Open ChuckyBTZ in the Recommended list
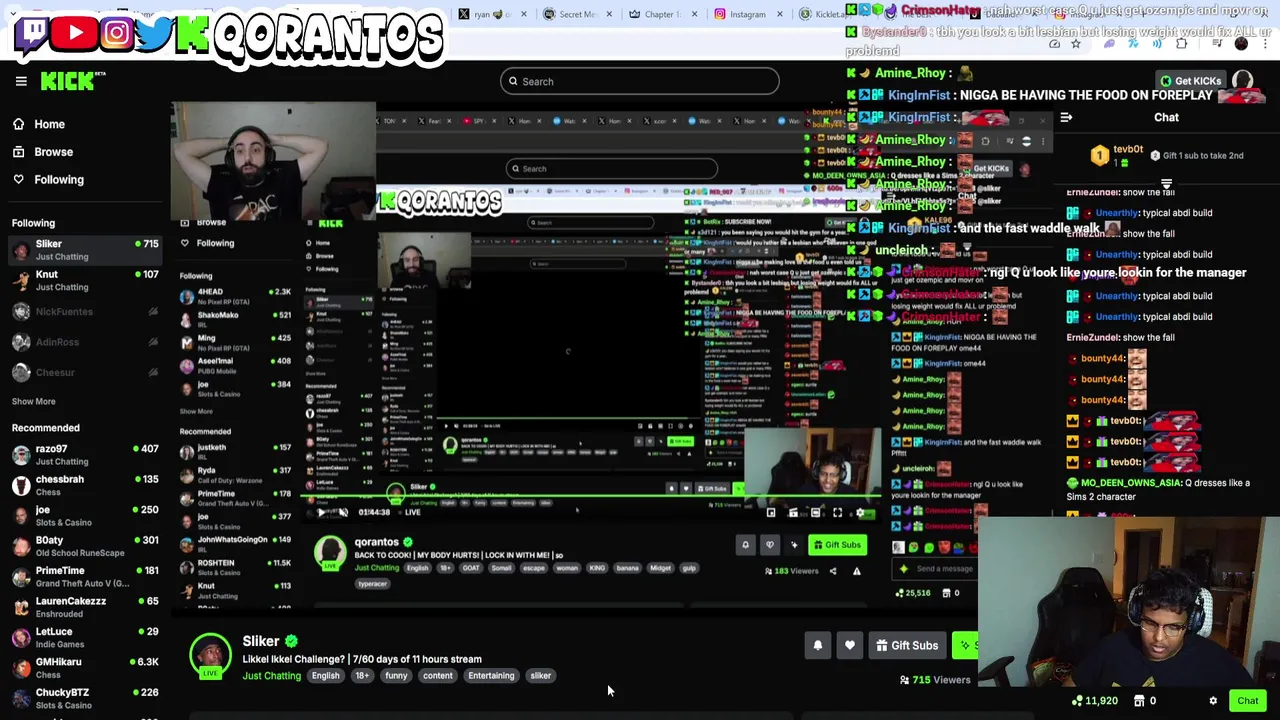This screenshot has width=1280, height=720. tap(84, 698)
